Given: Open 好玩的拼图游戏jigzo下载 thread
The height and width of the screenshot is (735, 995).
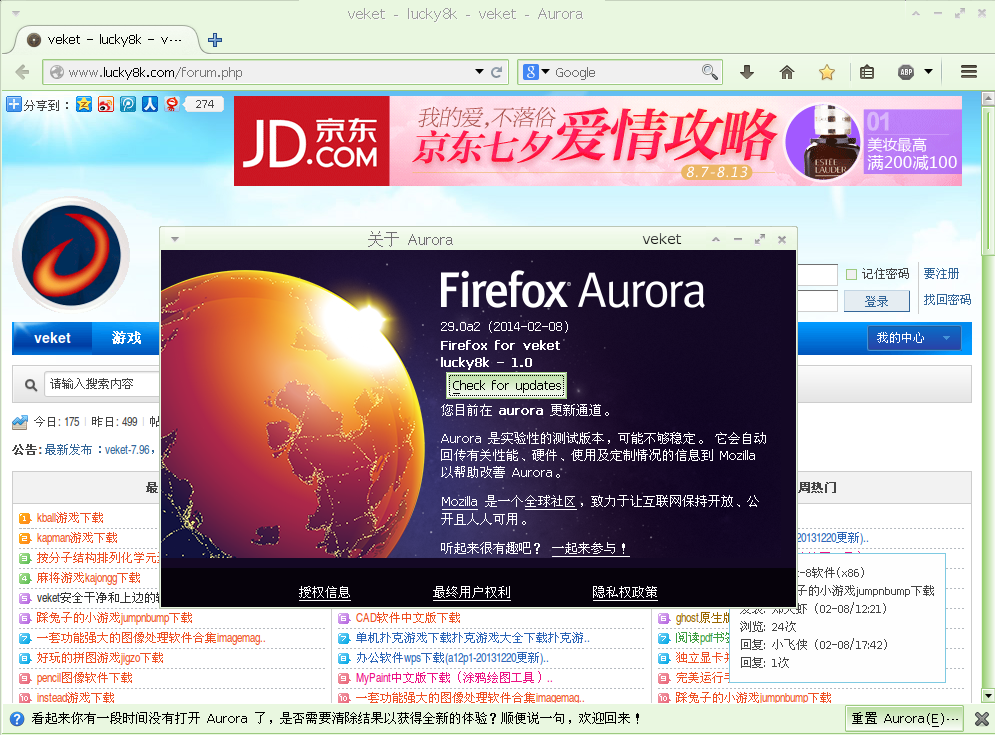Looking at the screenshot, I should click(x=100, y=658).
